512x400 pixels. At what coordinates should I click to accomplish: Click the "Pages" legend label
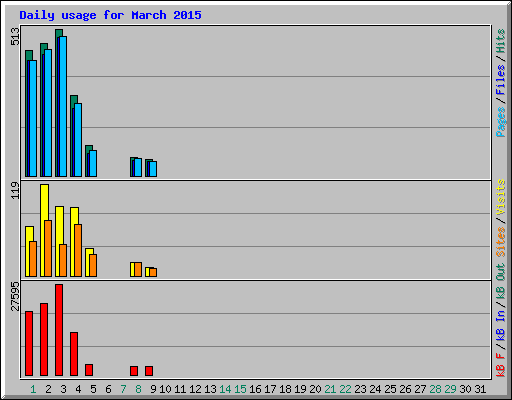point(501,122)
